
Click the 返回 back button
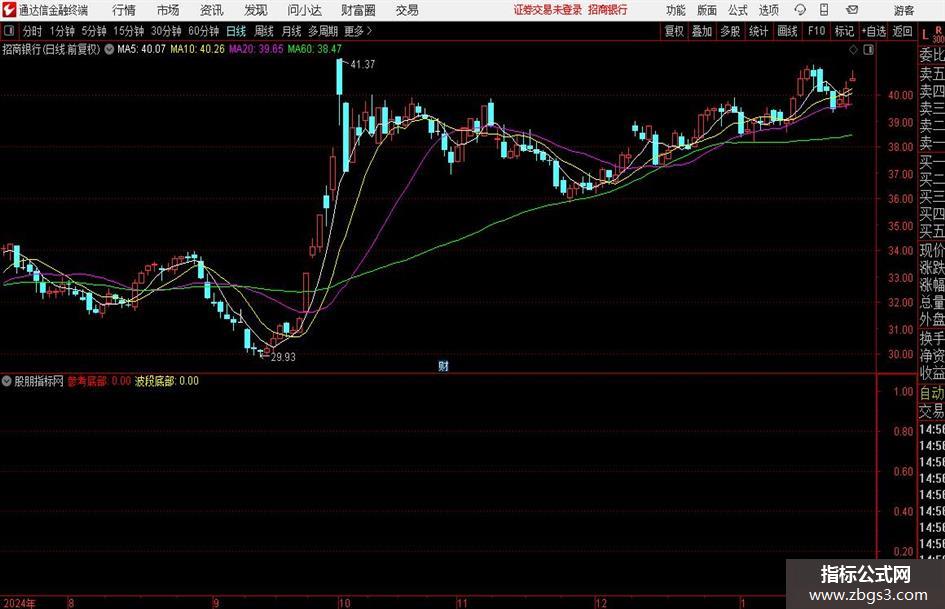click(902, 31)
